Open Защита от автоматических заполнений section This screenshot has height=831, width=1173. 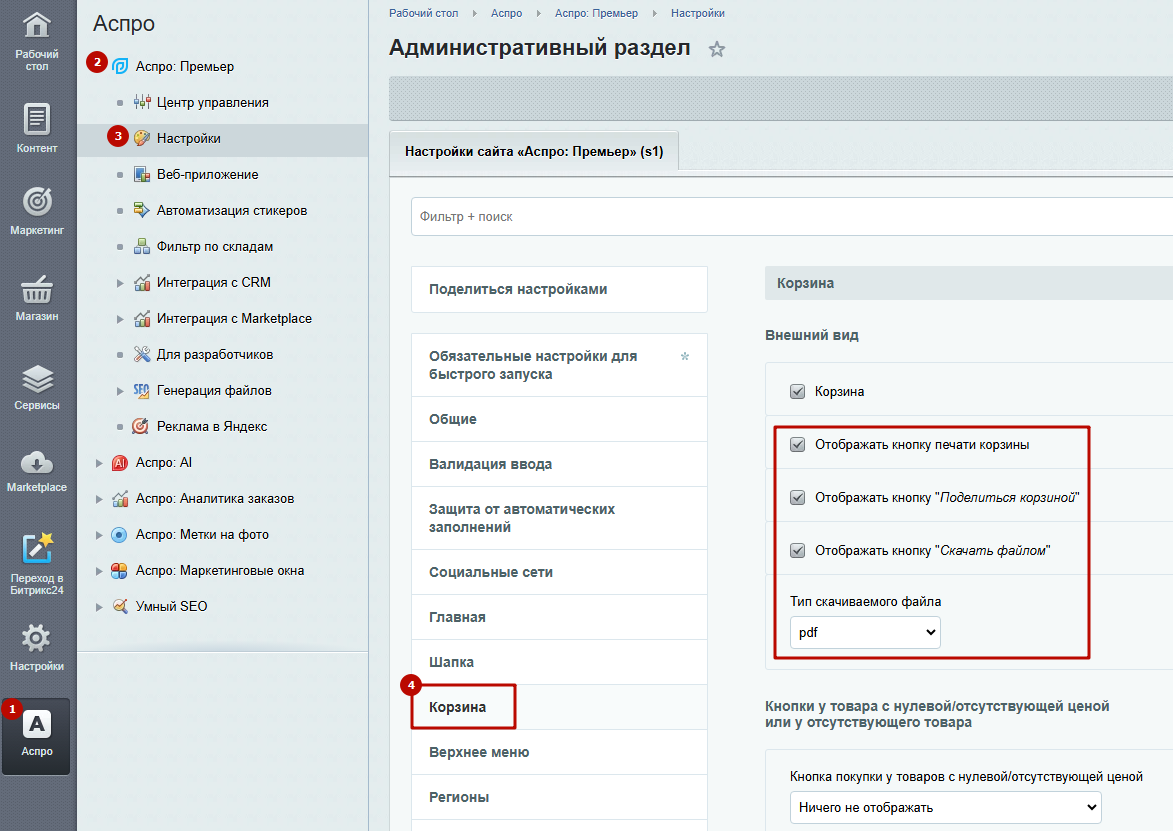point(559,518)
